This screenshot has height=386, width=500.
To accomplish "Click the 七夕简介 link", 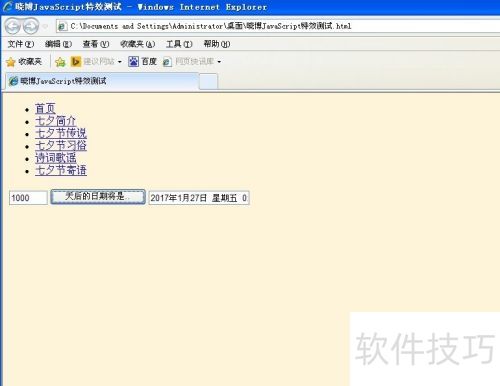I will pyautogui.click(x=56, y=121).
